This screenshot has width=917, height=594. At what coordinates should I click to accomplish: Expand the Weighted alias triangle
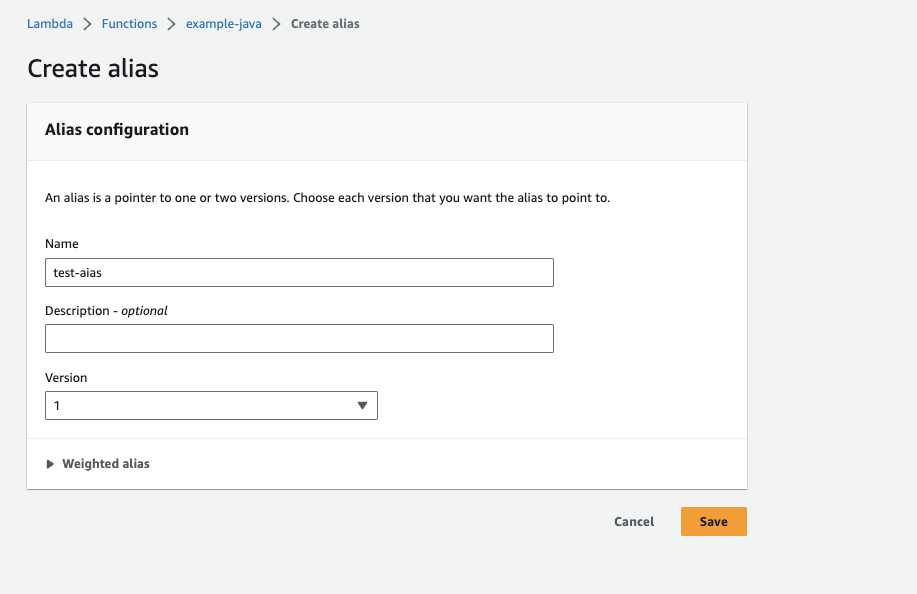[x=50, y=464]
